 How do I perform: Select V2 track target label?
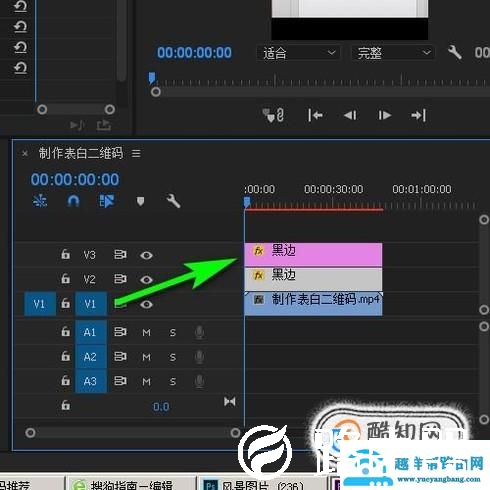point(90,279)
